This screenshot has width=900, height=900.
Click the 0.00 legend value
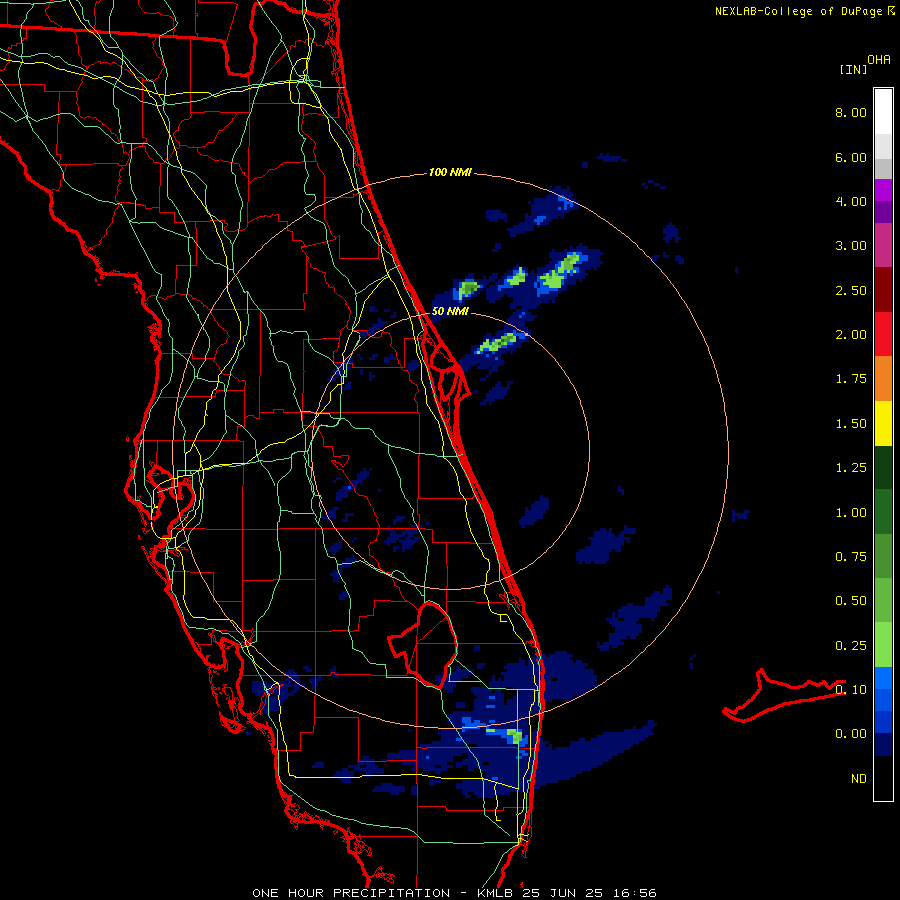pos(851,734)
